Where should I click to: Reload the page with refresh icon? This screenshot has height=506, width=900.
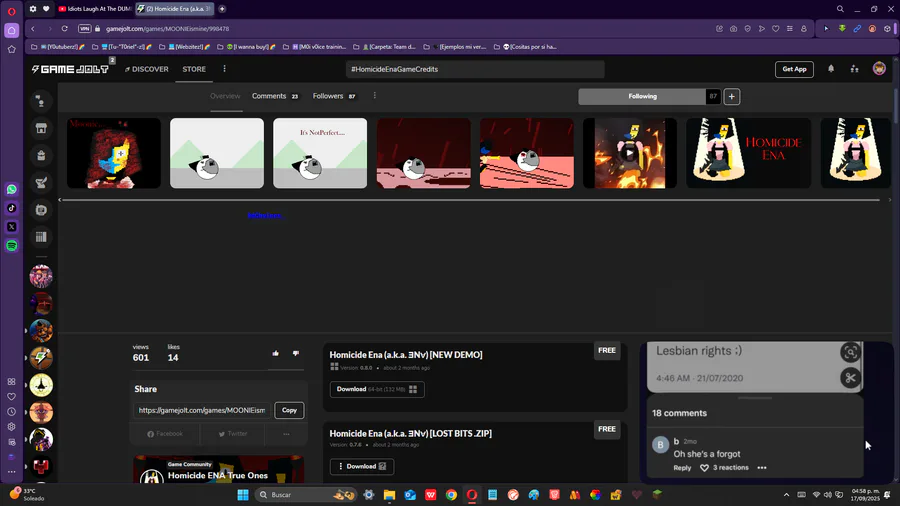click(64, 29)
